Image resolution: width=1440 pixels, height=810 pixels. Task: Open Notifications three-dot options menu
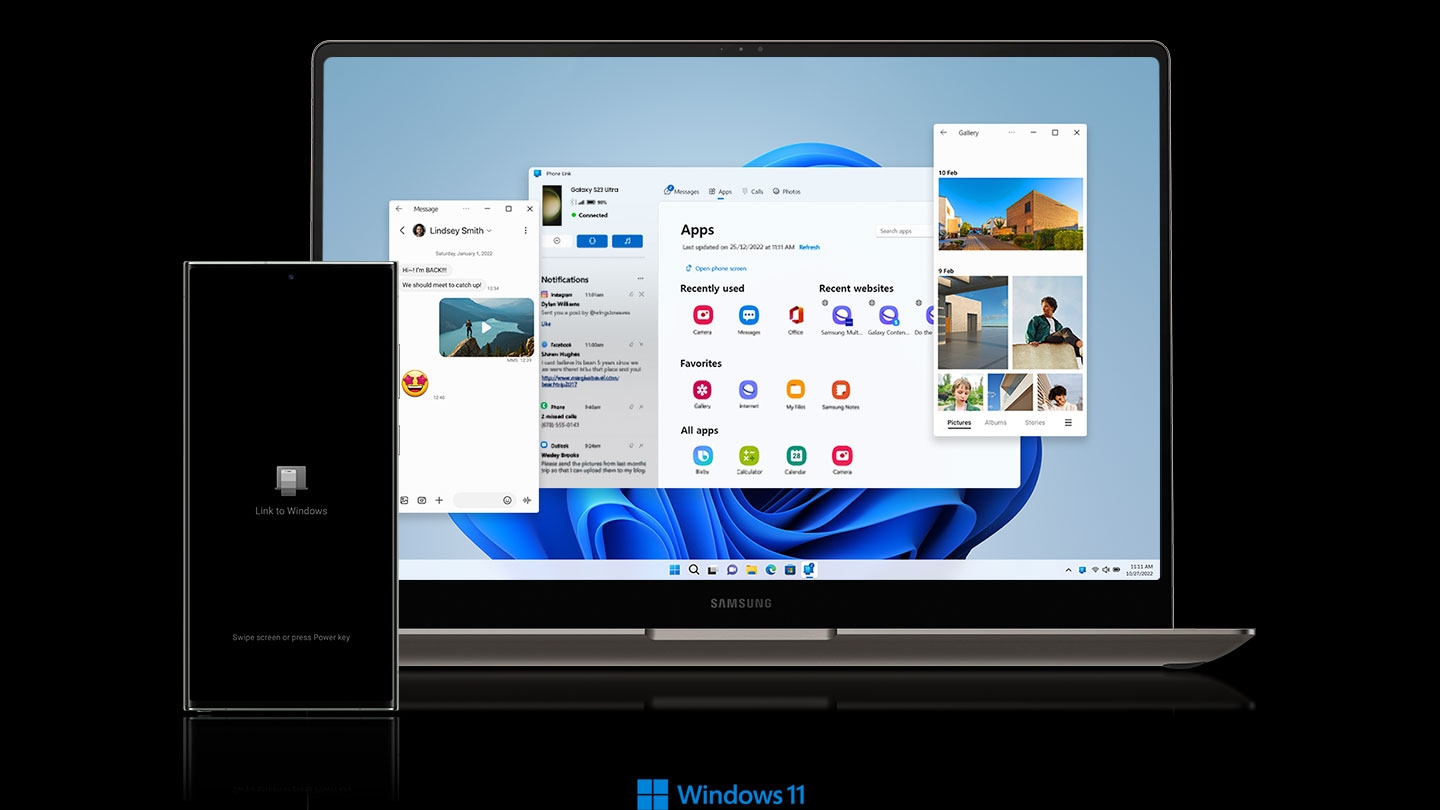click(x=641, y=279)
